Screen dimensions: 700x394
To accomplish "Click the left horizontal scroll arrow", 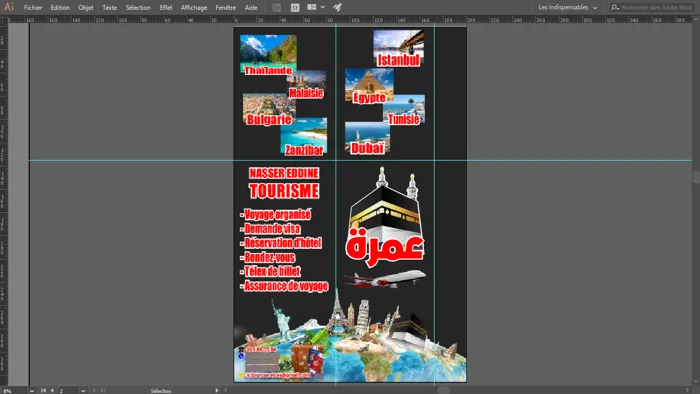I will pyautogui.click(x=225, y=390).
